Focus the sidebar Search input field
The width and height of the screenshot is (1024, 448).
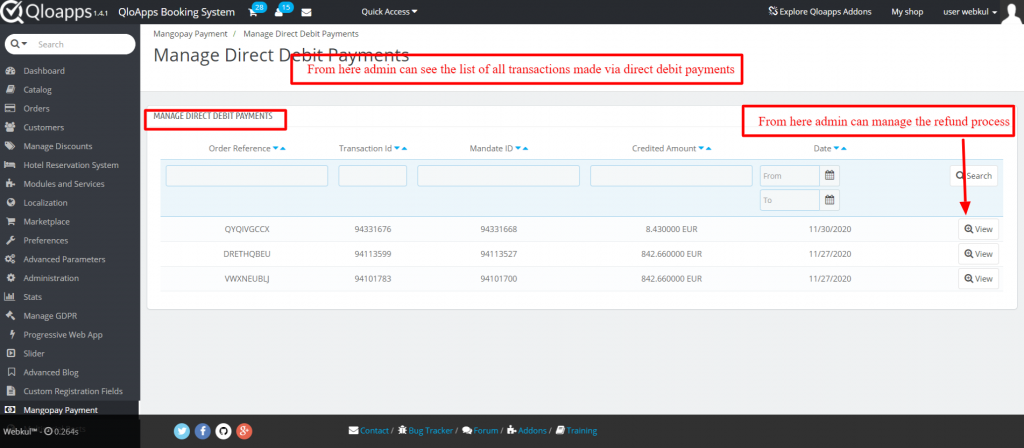(x=84, y=44)
